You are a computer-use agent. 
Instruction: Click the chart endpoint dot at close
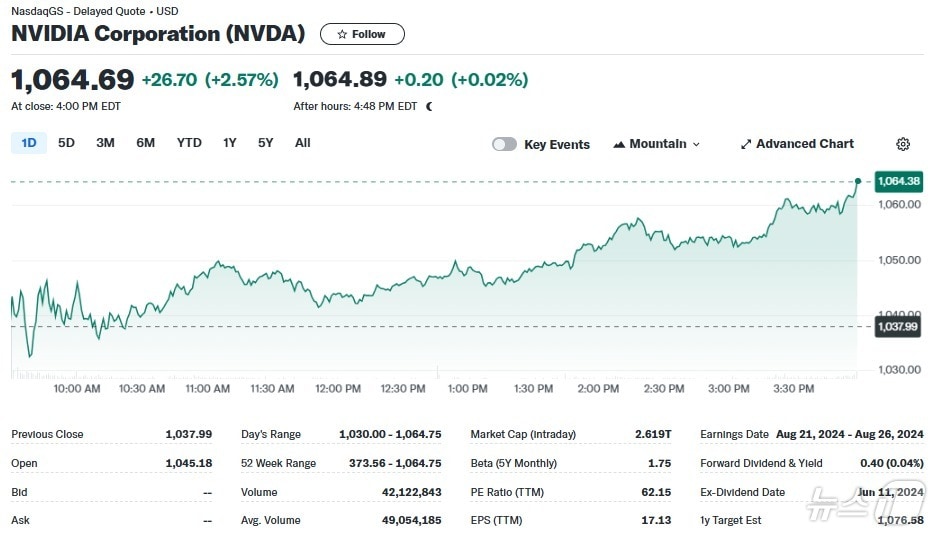(858, 181)
